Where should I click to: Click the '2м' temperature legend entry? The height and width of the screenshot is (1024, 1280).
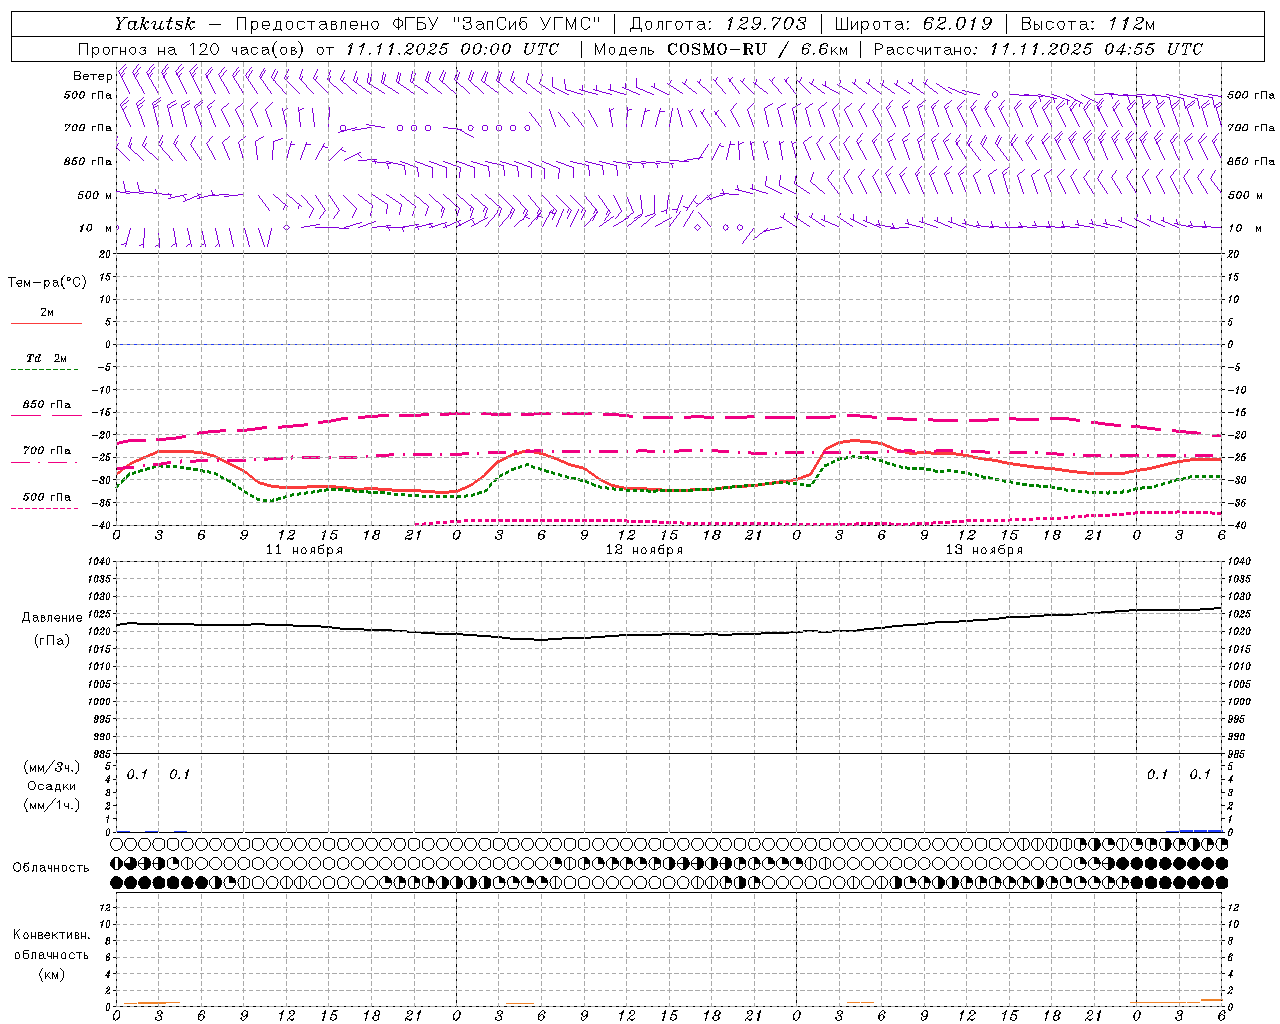point(47,313)
